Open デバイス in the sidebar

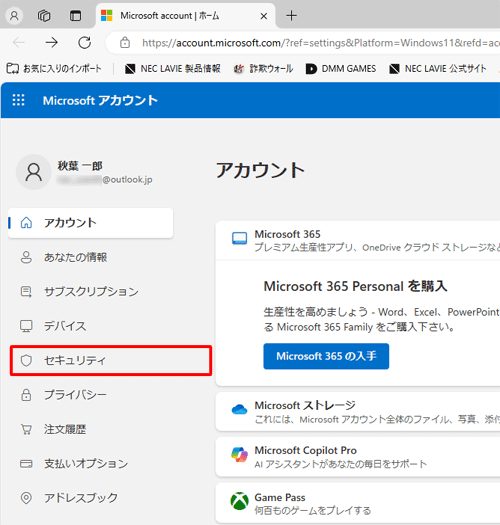click(90, 326)
